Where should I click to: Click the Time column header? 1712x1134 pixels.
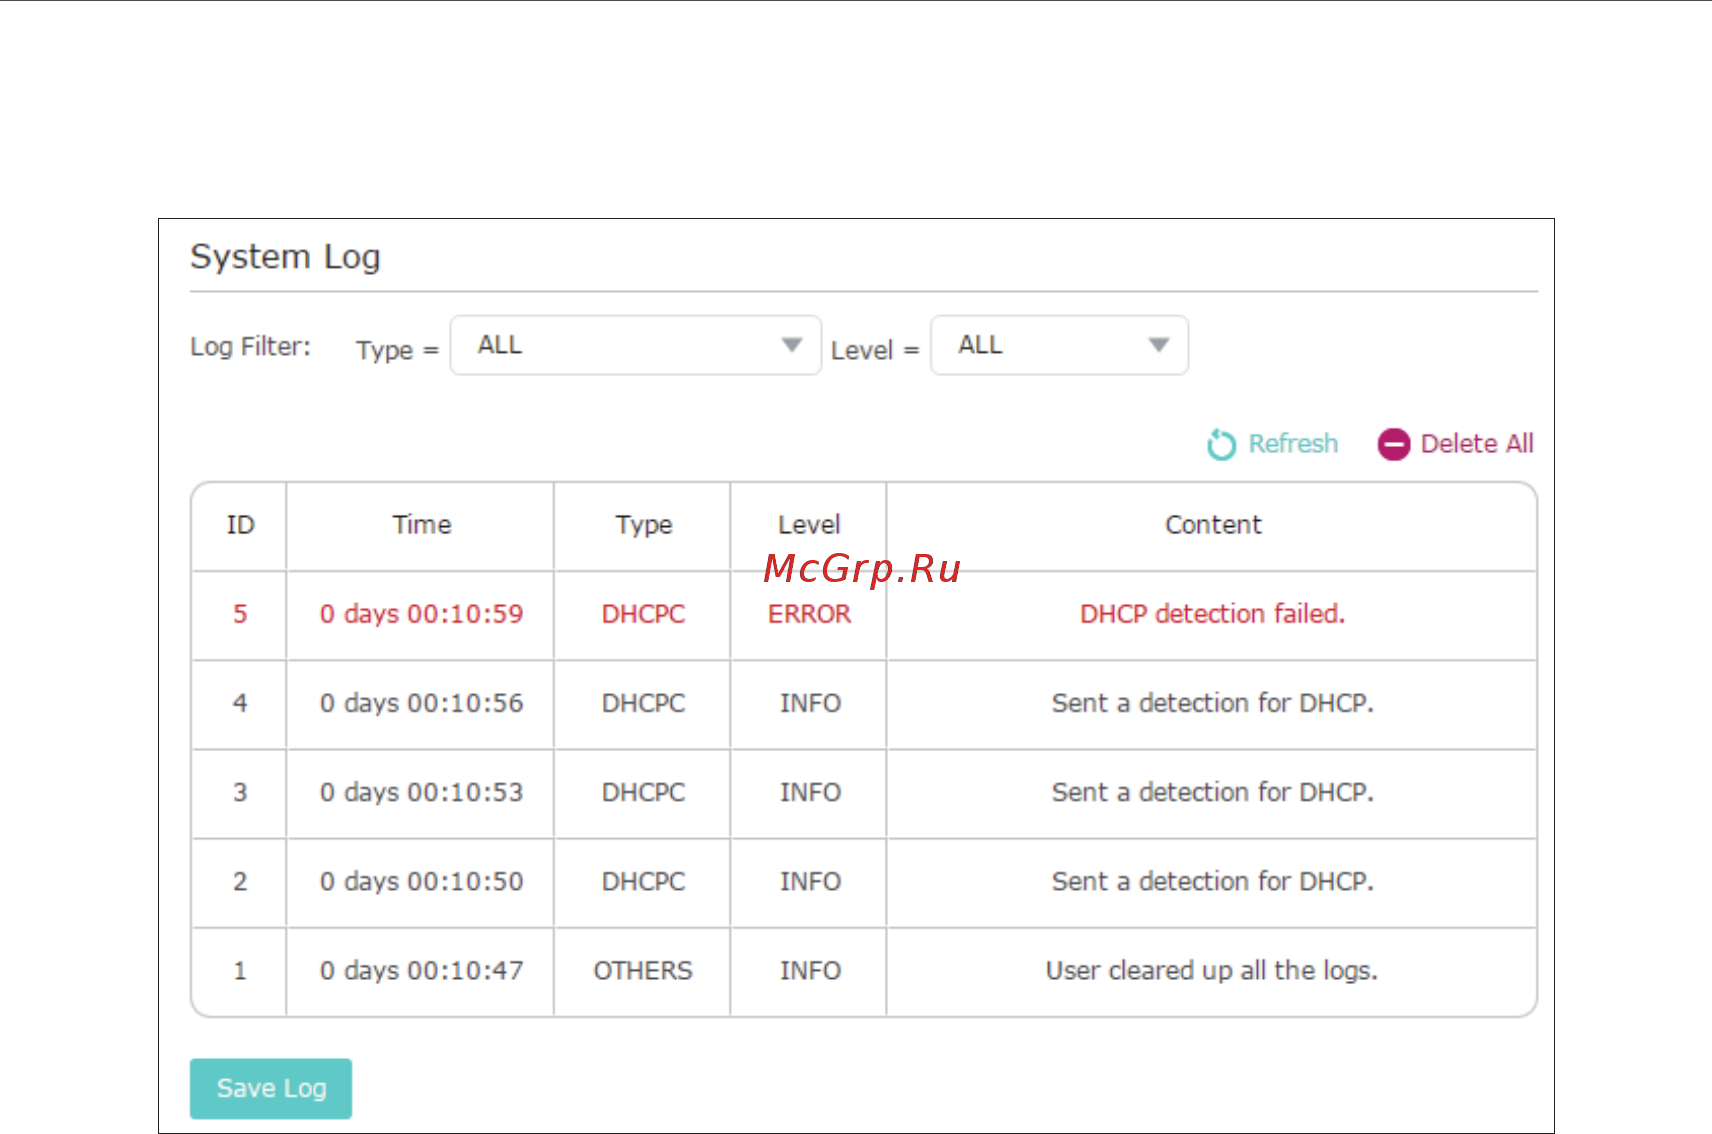pyautogui.click(x=422, y=525)
